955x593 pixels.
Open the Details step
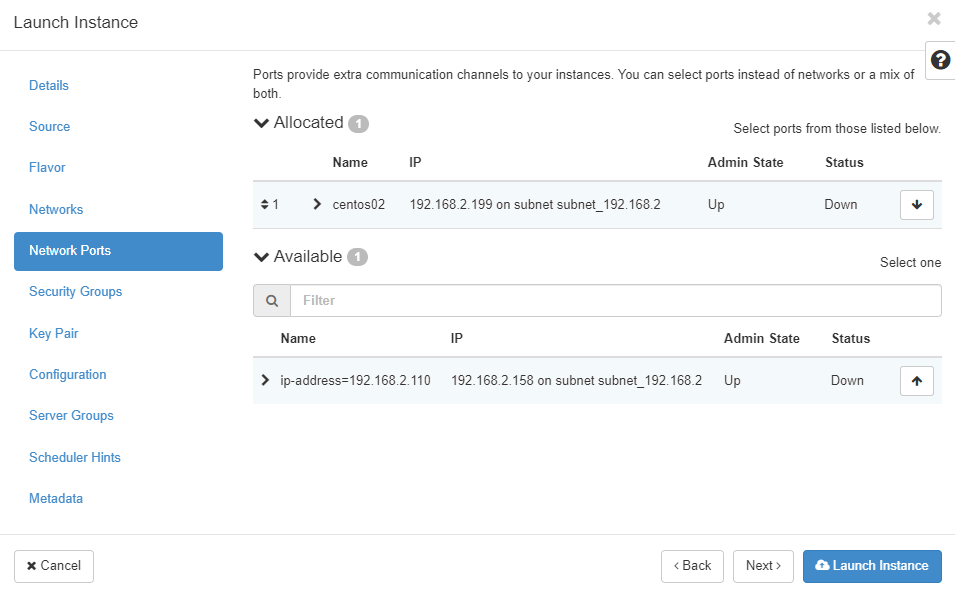click(49, 86)
